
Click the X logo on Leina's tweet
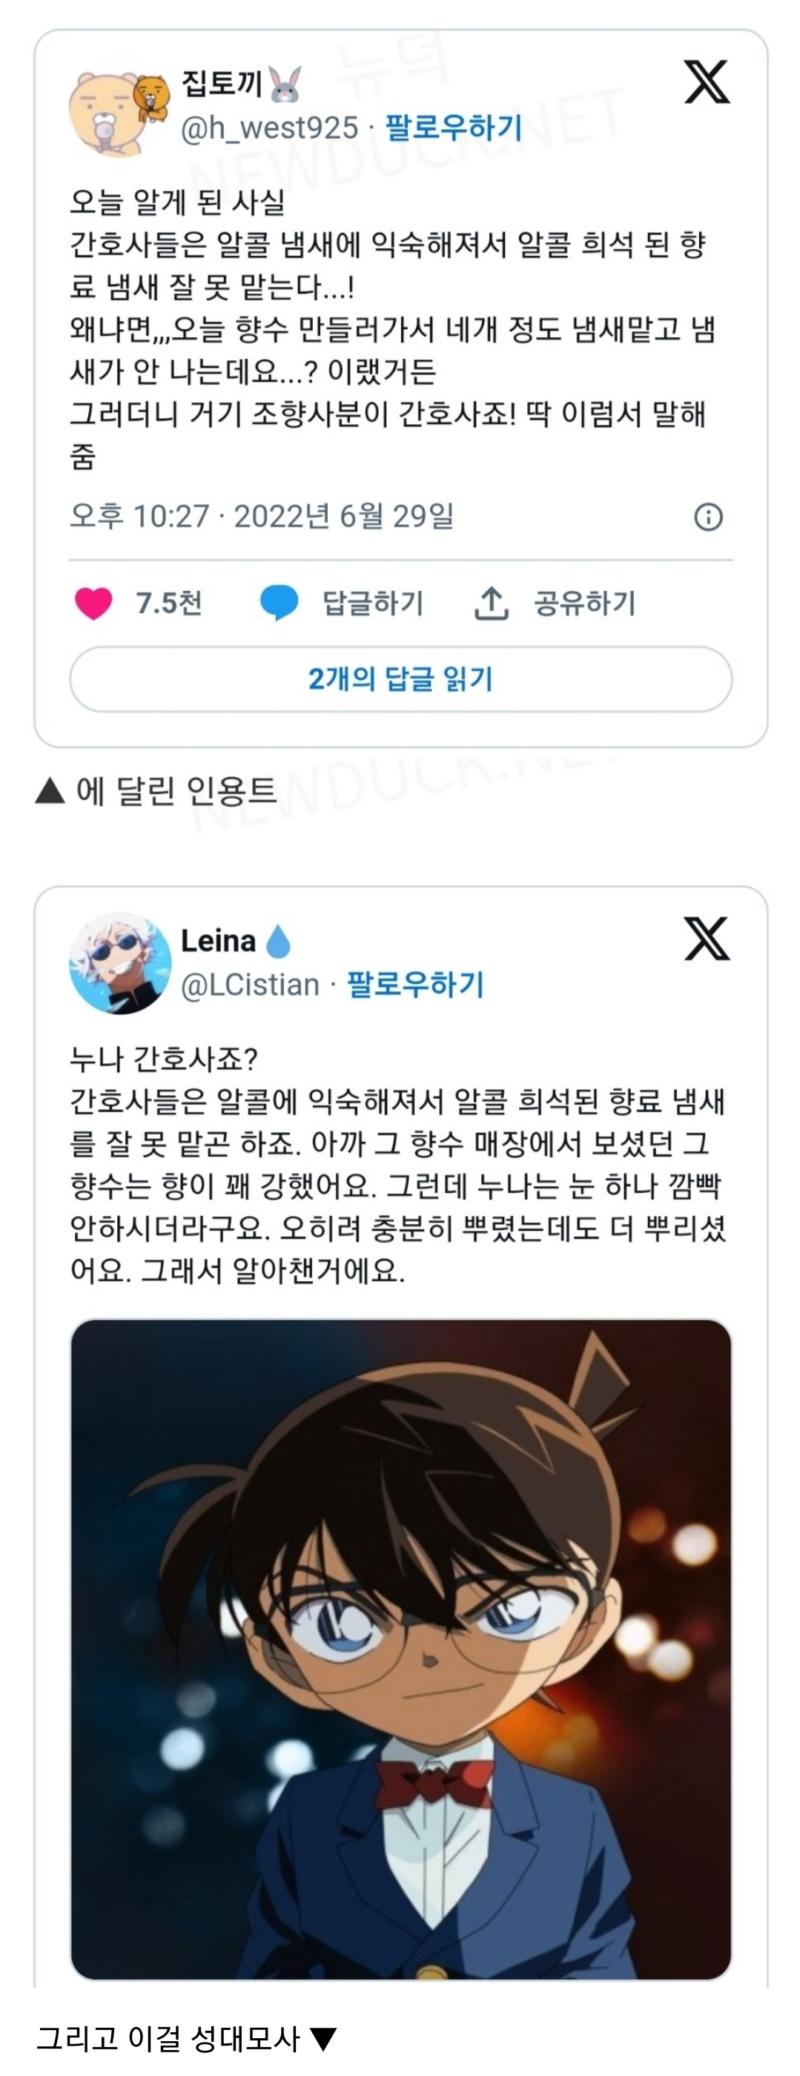pyautogui.click(x=707, y=938)
